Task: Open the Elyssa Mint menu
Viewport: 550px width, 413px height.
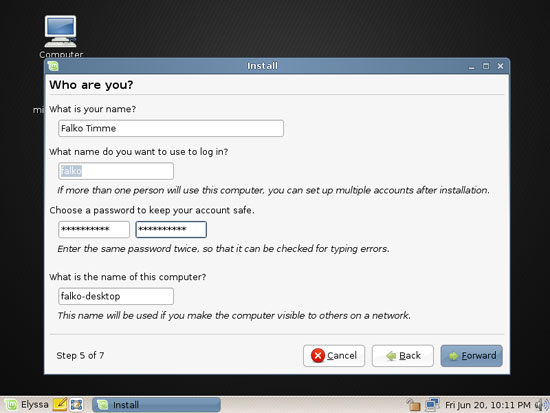Action: [27, 405]
